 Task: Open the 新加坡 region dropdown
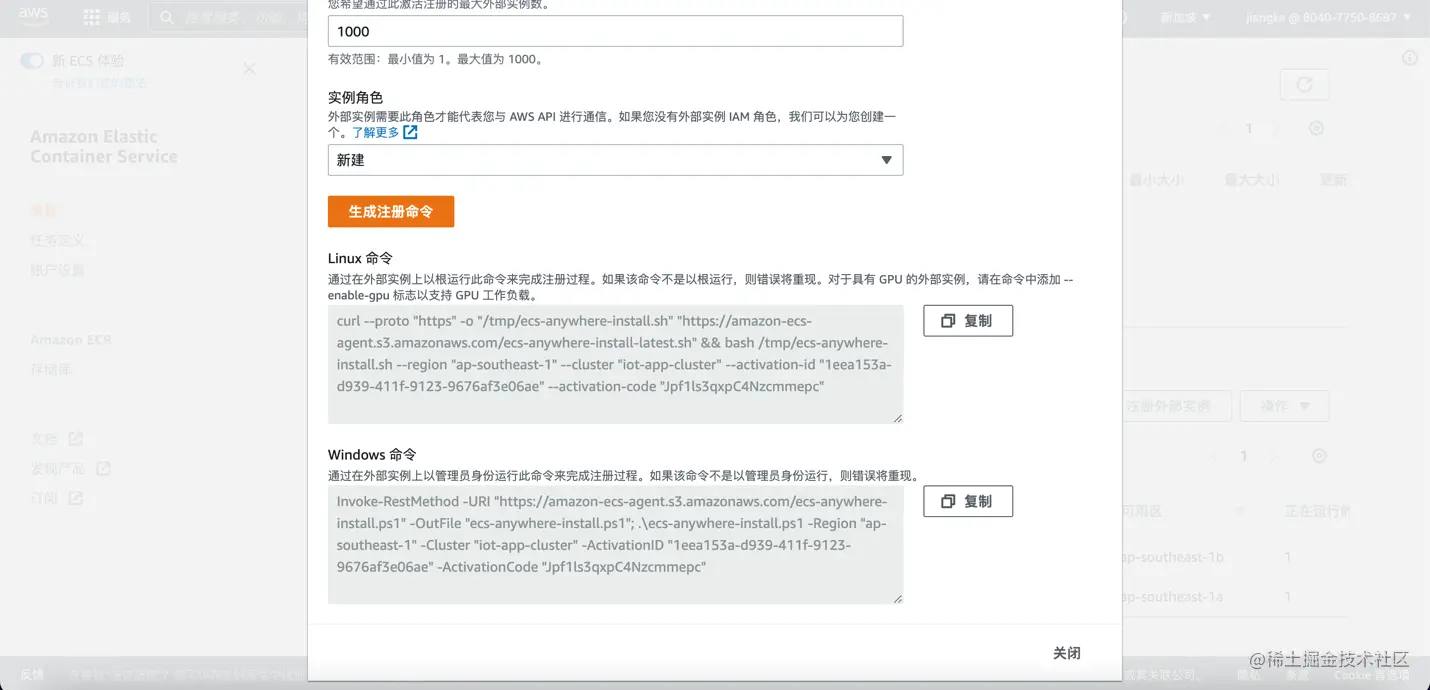[1185, 17]
